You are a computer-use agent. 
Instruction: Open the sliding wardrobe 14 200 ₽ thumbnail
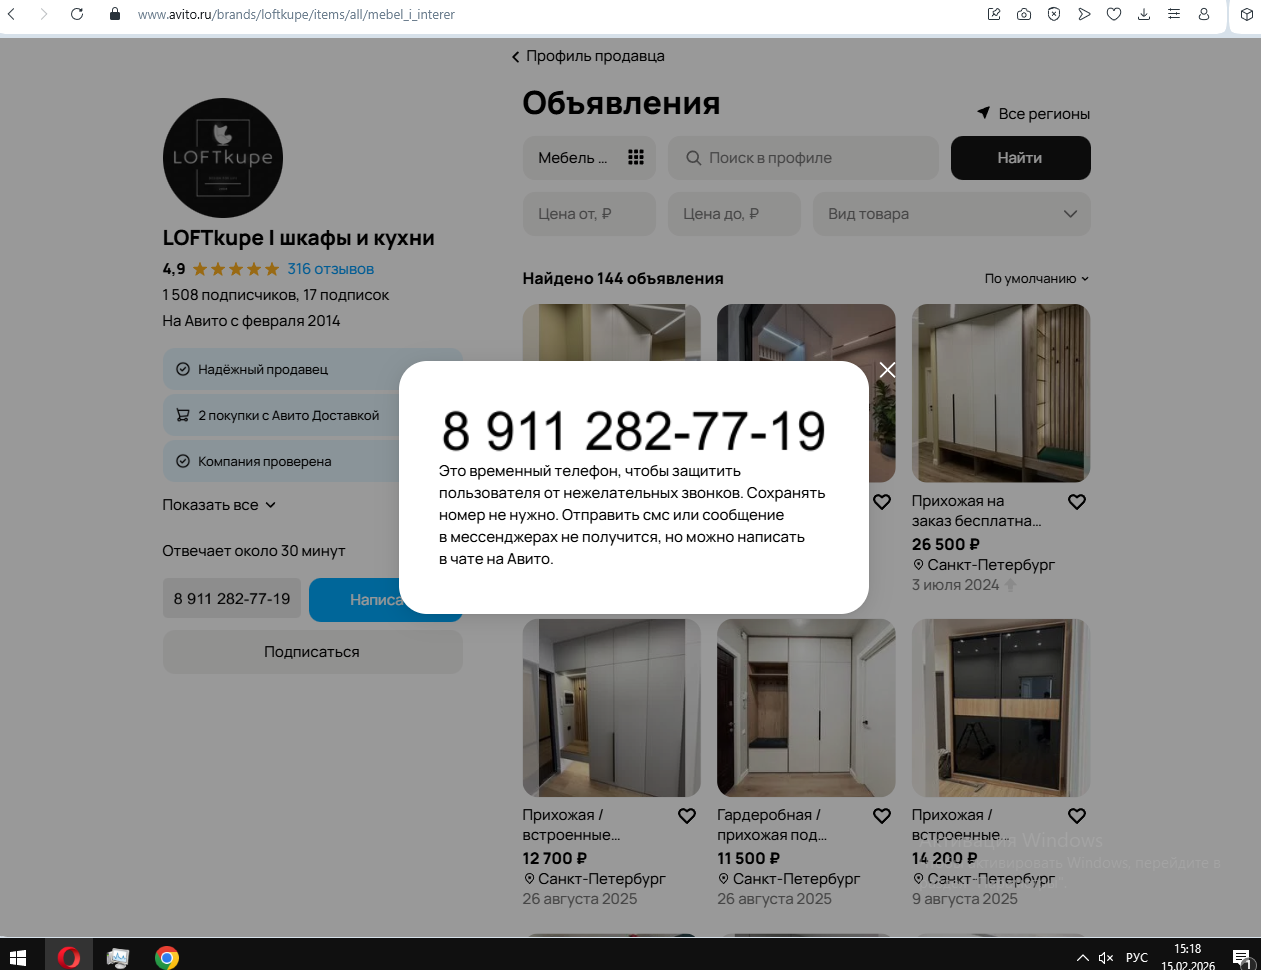pos(1001,708)
